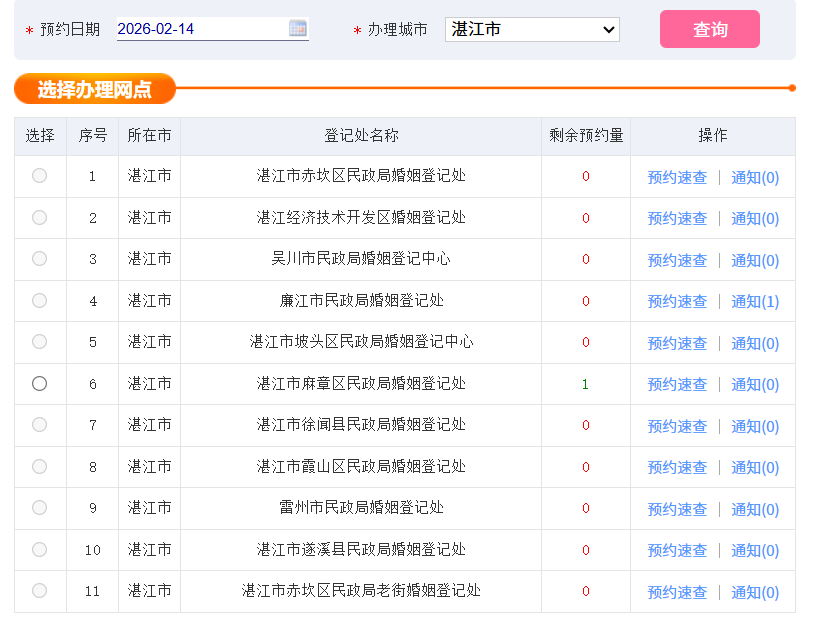View 通知(0) for 湛江市遂溪县民政局婚姻登记处
Viewport: 819px width, 619px height.
753,549
